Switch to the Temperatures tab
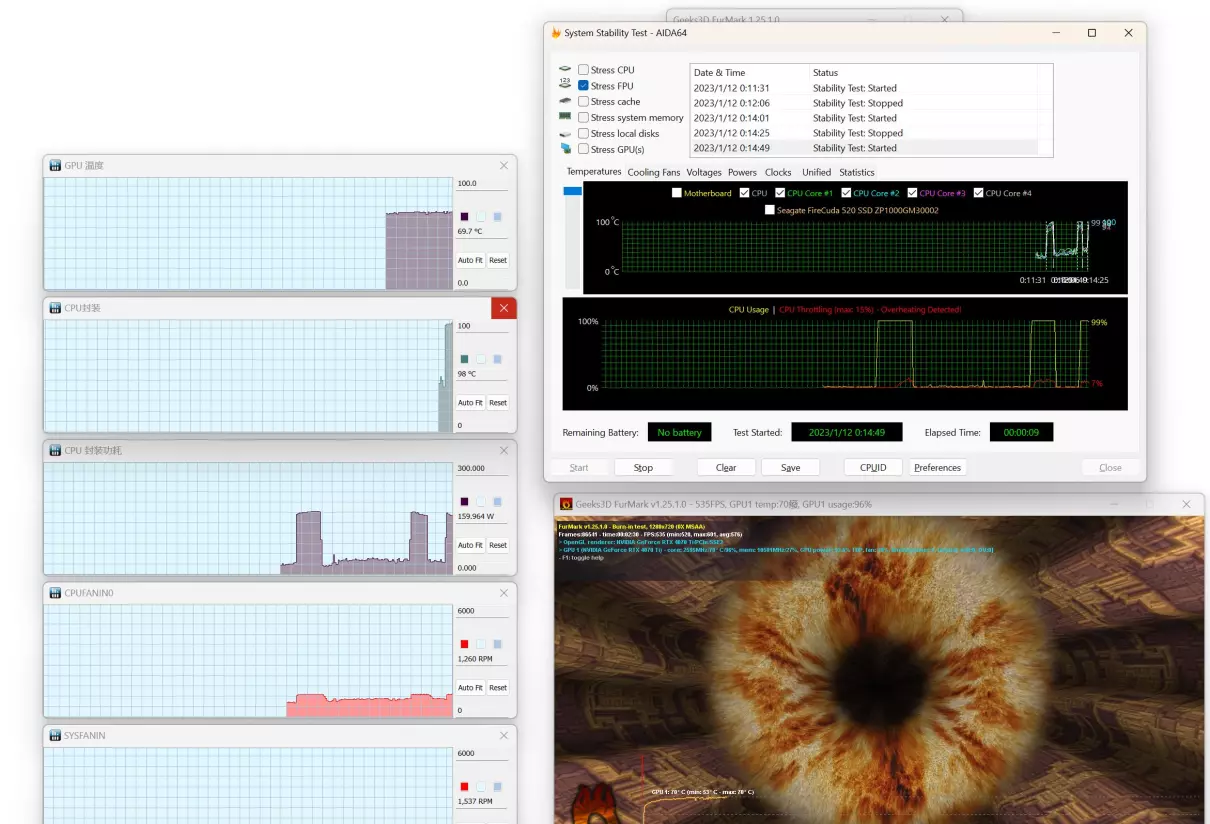This screenshot has width=1210, height=824. [x=594, y=172]
